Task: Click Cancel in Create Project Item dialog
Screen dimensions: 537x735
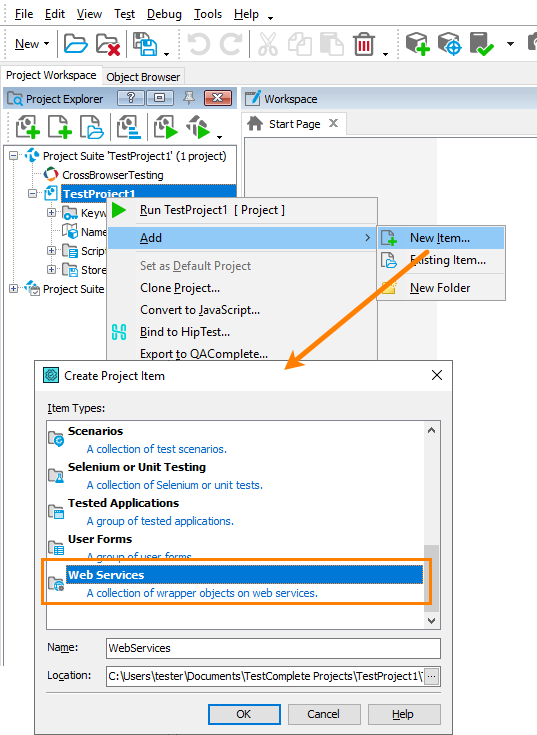Action: tap(324, 714)
